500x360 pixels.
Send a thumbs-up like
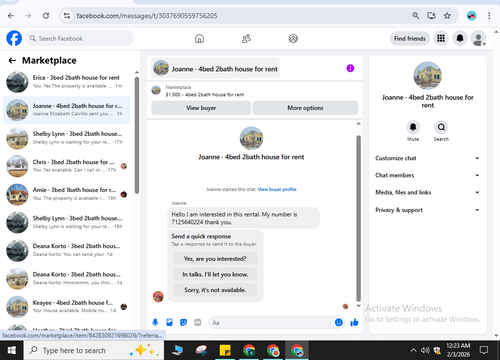click(354, 322)
